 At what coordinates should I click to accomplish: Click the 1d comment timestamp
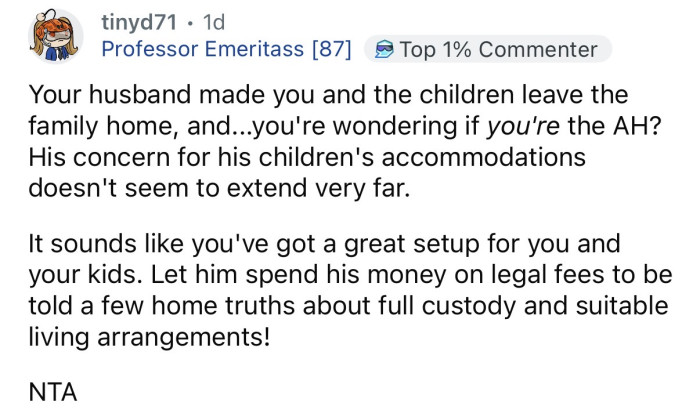(x=214, y=22)
